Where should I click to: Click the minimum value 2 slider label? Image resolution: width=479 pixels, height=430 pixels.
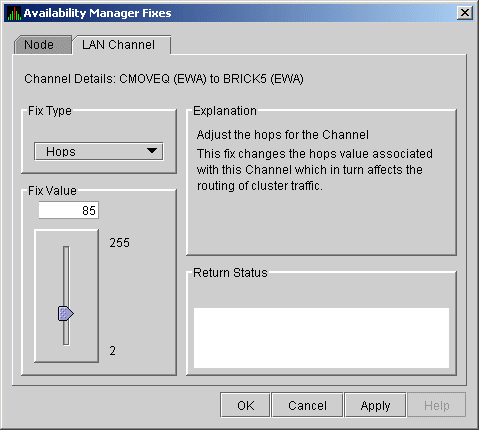tap(112, 351)
